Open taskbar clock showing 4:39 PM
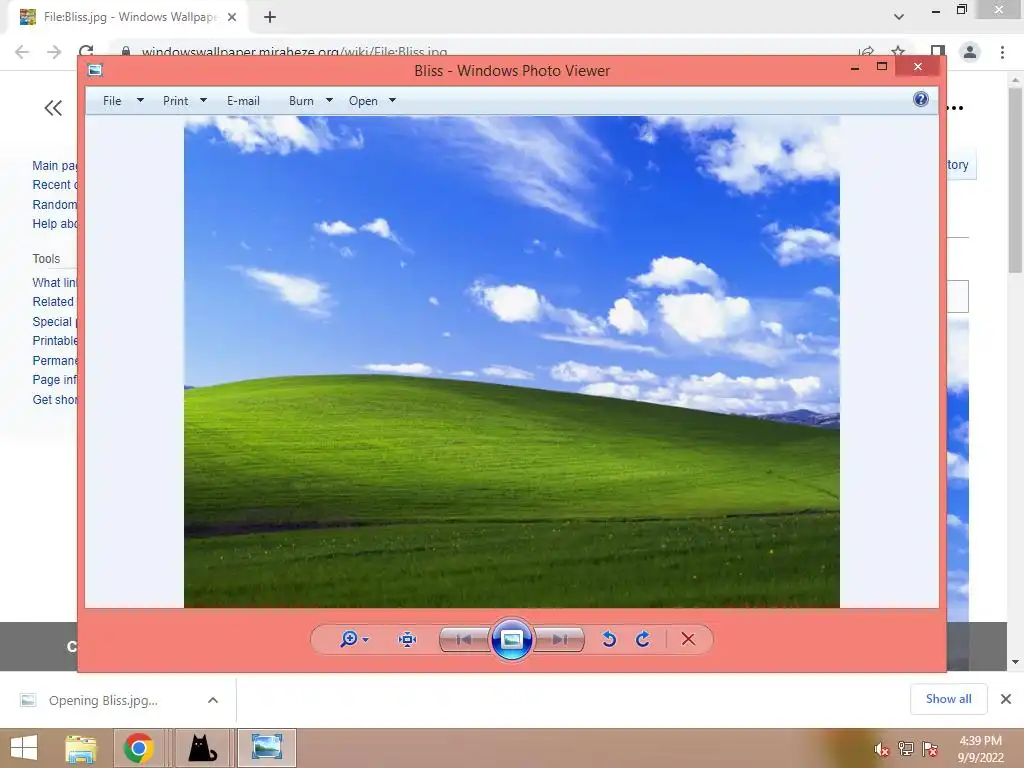This screenshot has height=768, width=1024. [x=980, y=749]
